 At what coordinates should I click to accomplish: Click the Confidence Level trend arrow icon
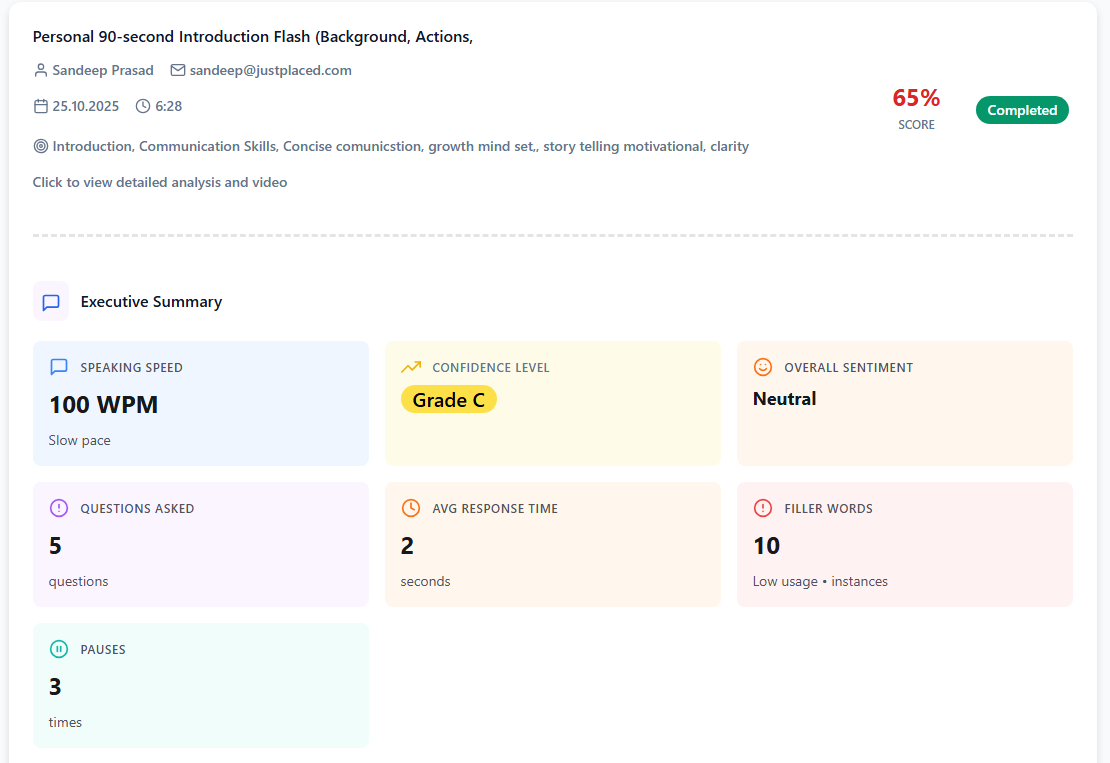click(411, 367)
